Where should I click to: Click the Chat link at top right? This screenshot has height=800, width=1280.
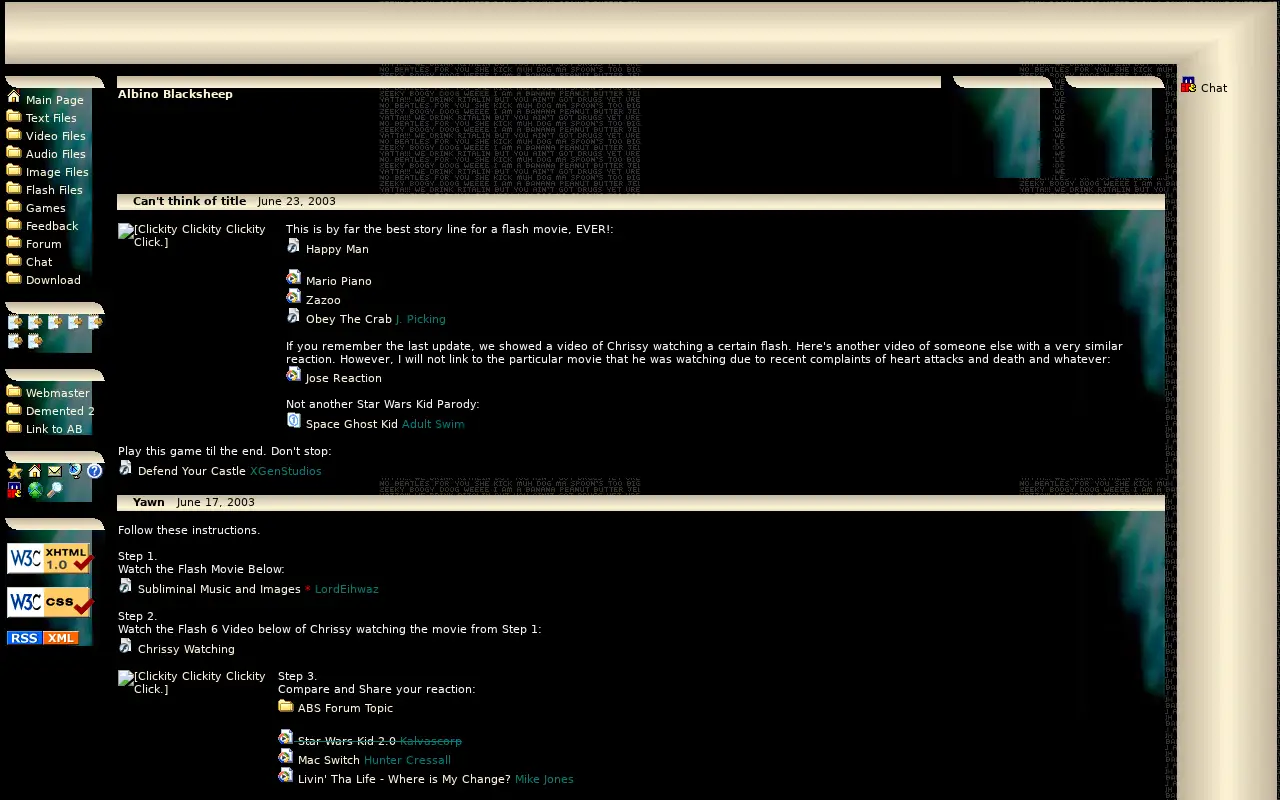click(x=1214, y=88)
